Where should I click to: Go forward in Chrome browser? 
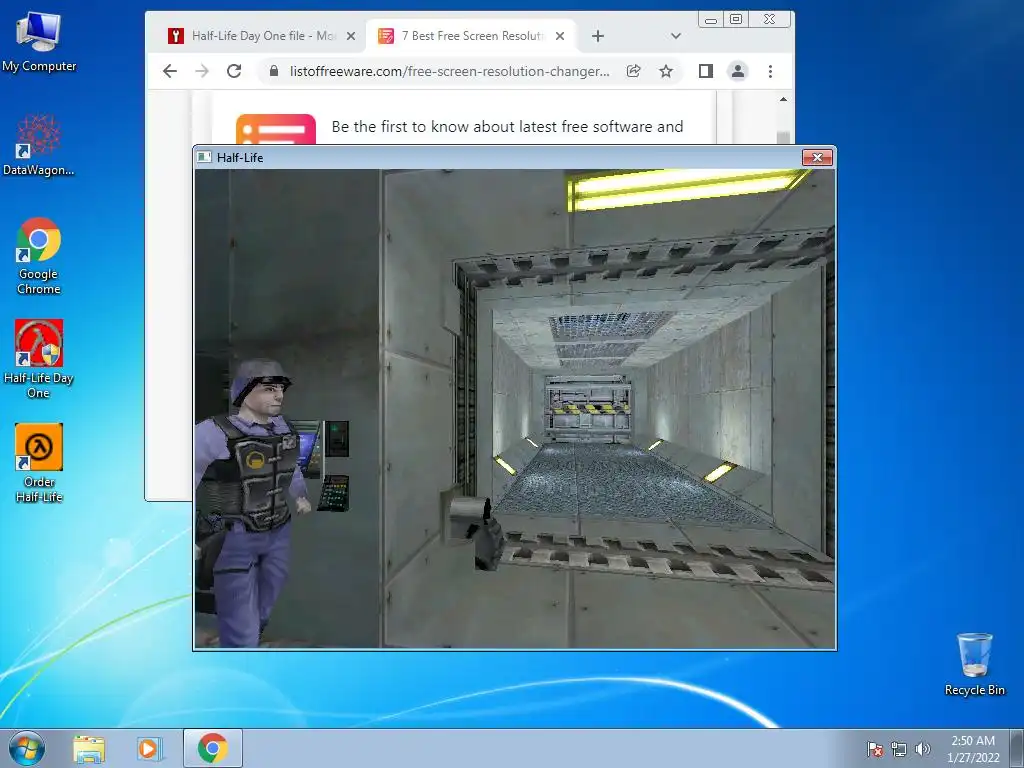(202, 71)
